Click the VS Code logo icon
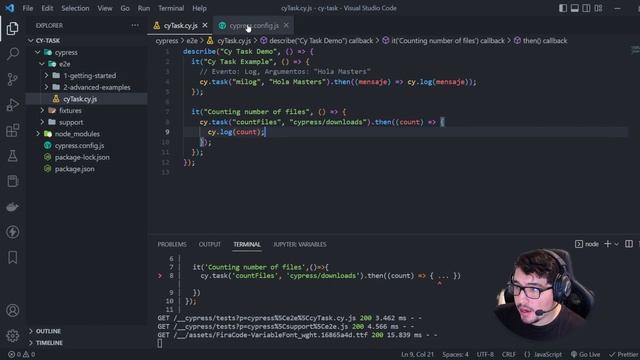This screenshot has width=640, height=360. [x=10, y=8]
